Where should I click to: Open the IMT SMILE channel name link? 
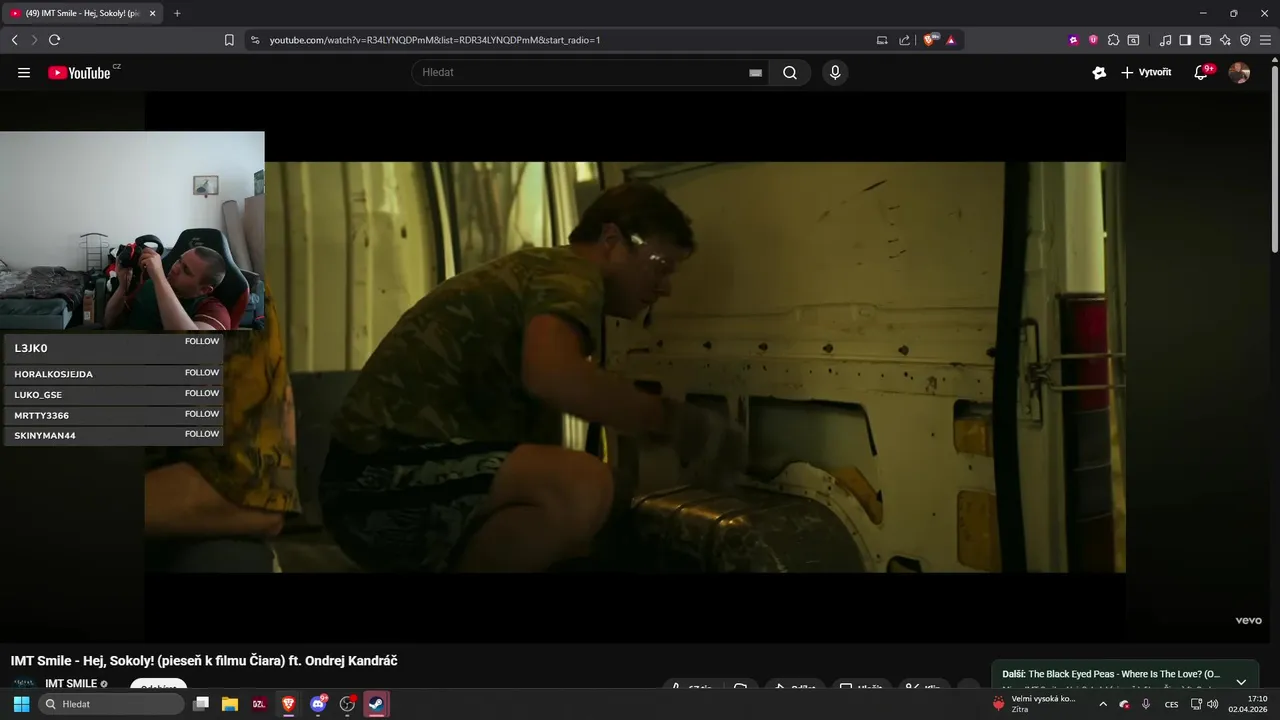coord(71,684)
